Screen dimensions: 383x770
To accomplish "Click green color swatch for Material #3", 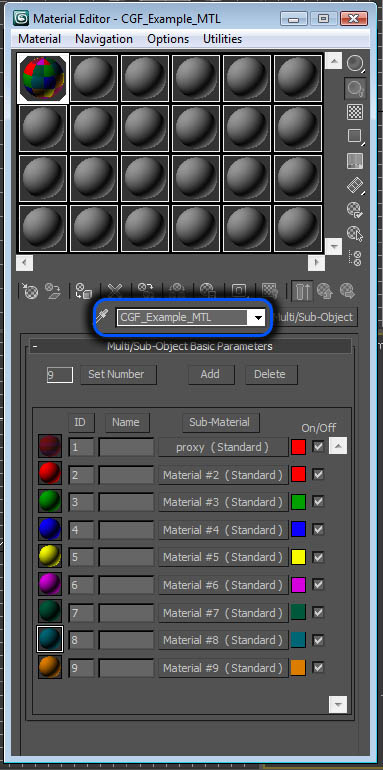I will 298,501.
